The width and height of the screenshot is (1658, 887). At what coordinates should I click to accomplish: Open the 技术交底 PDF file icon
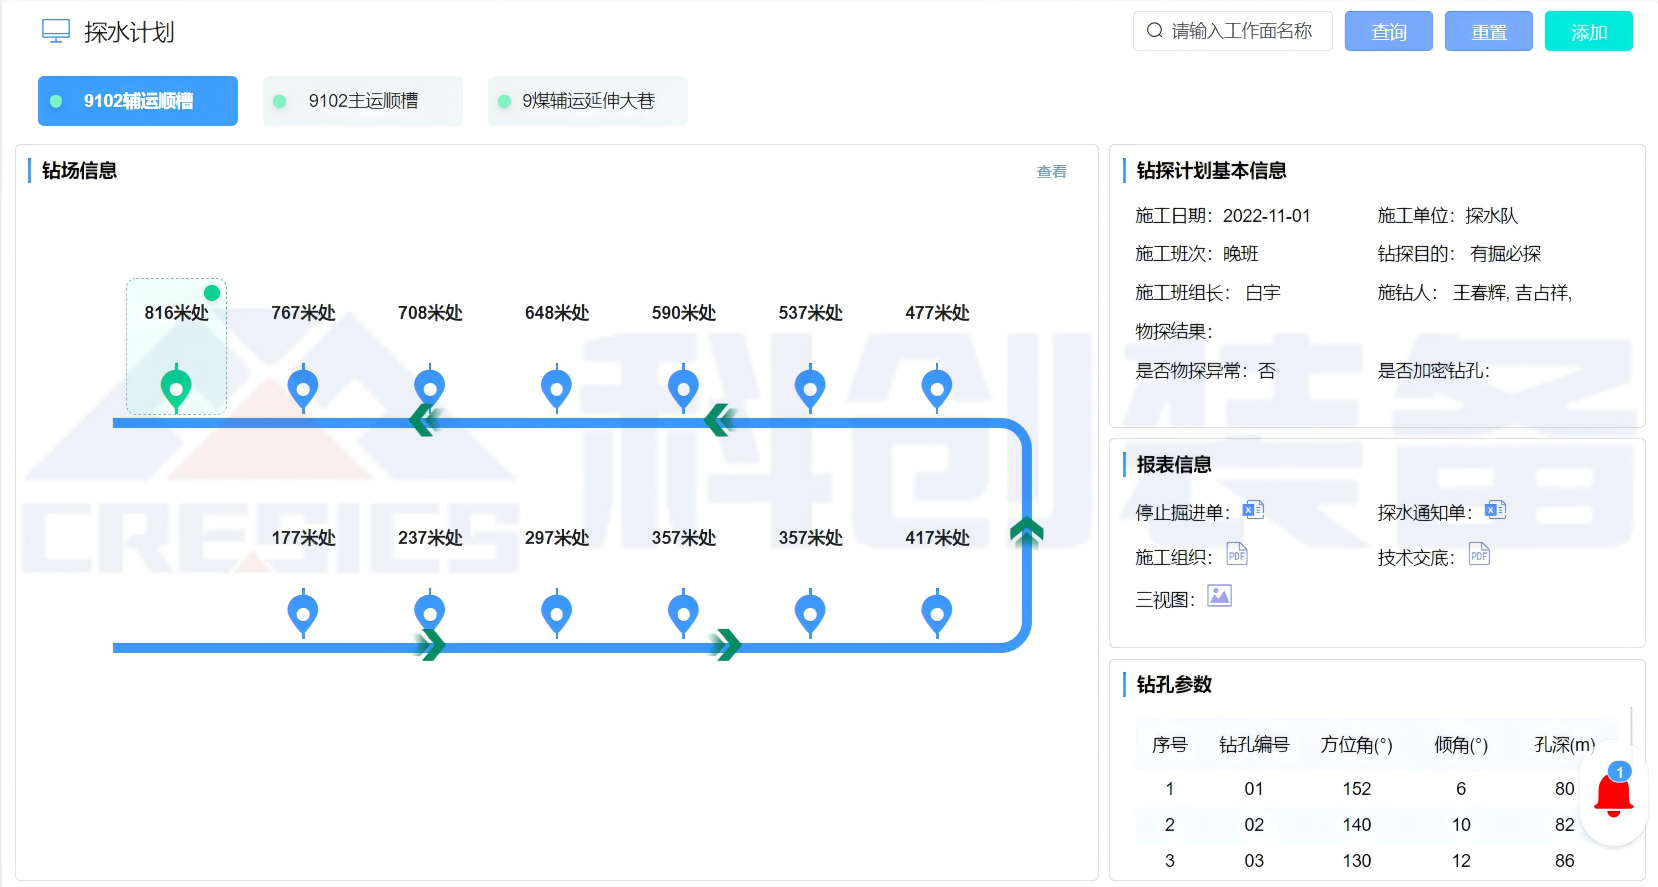tap(1479, 555)
